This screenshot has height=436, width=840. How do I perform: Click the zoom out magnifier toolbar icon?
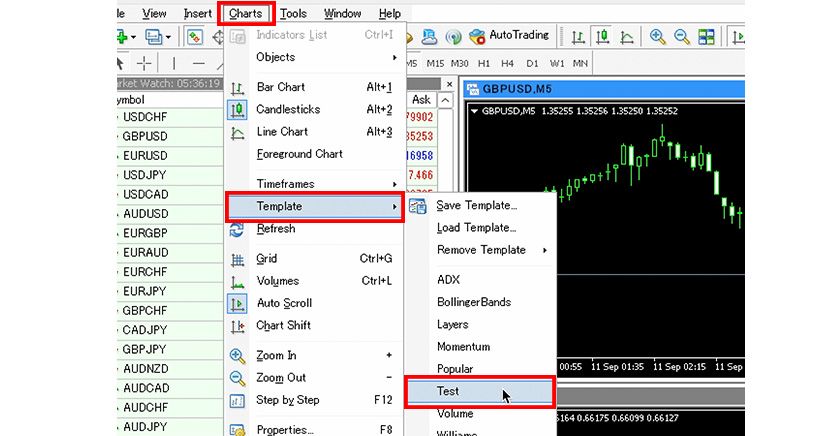[x=681, y=36]
